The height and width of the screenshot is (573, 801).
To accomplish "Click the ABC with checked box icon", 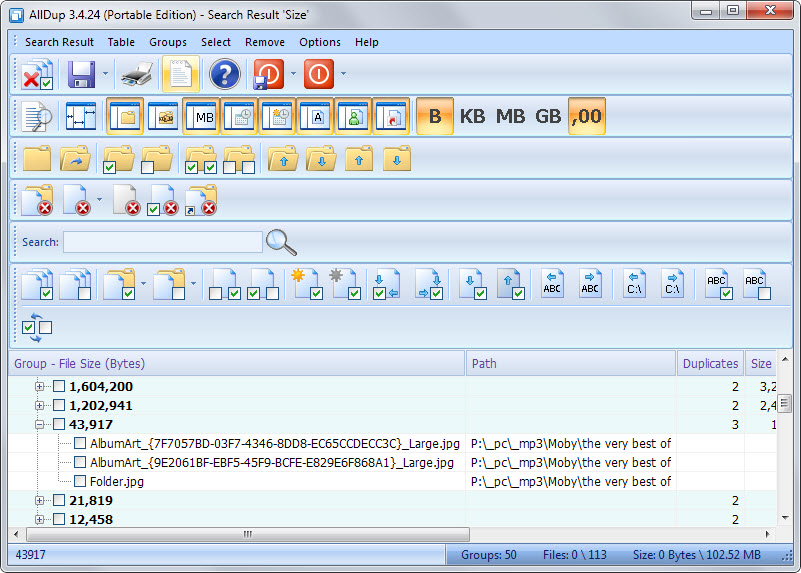I will (719, 284).
